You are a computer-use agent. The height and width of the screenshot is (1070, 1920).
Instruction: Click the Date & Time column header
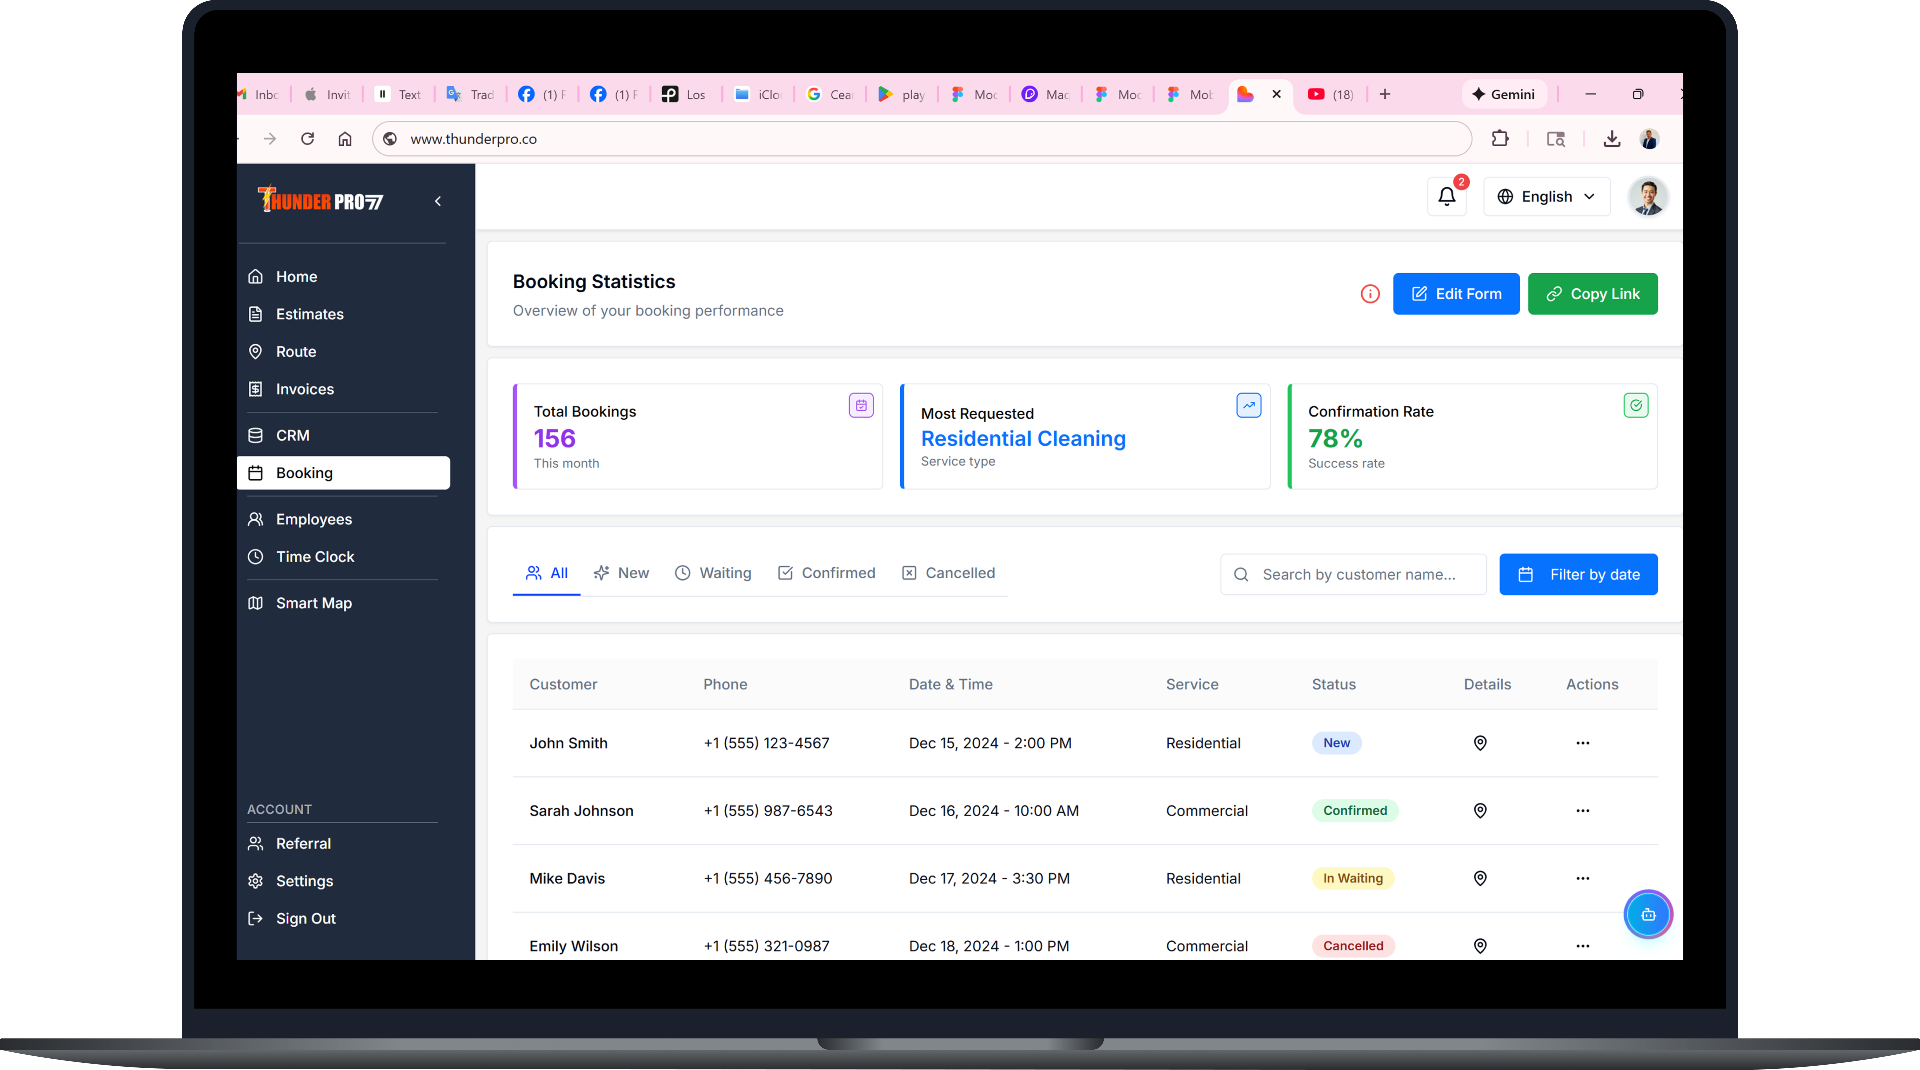(x=950, y=684)
